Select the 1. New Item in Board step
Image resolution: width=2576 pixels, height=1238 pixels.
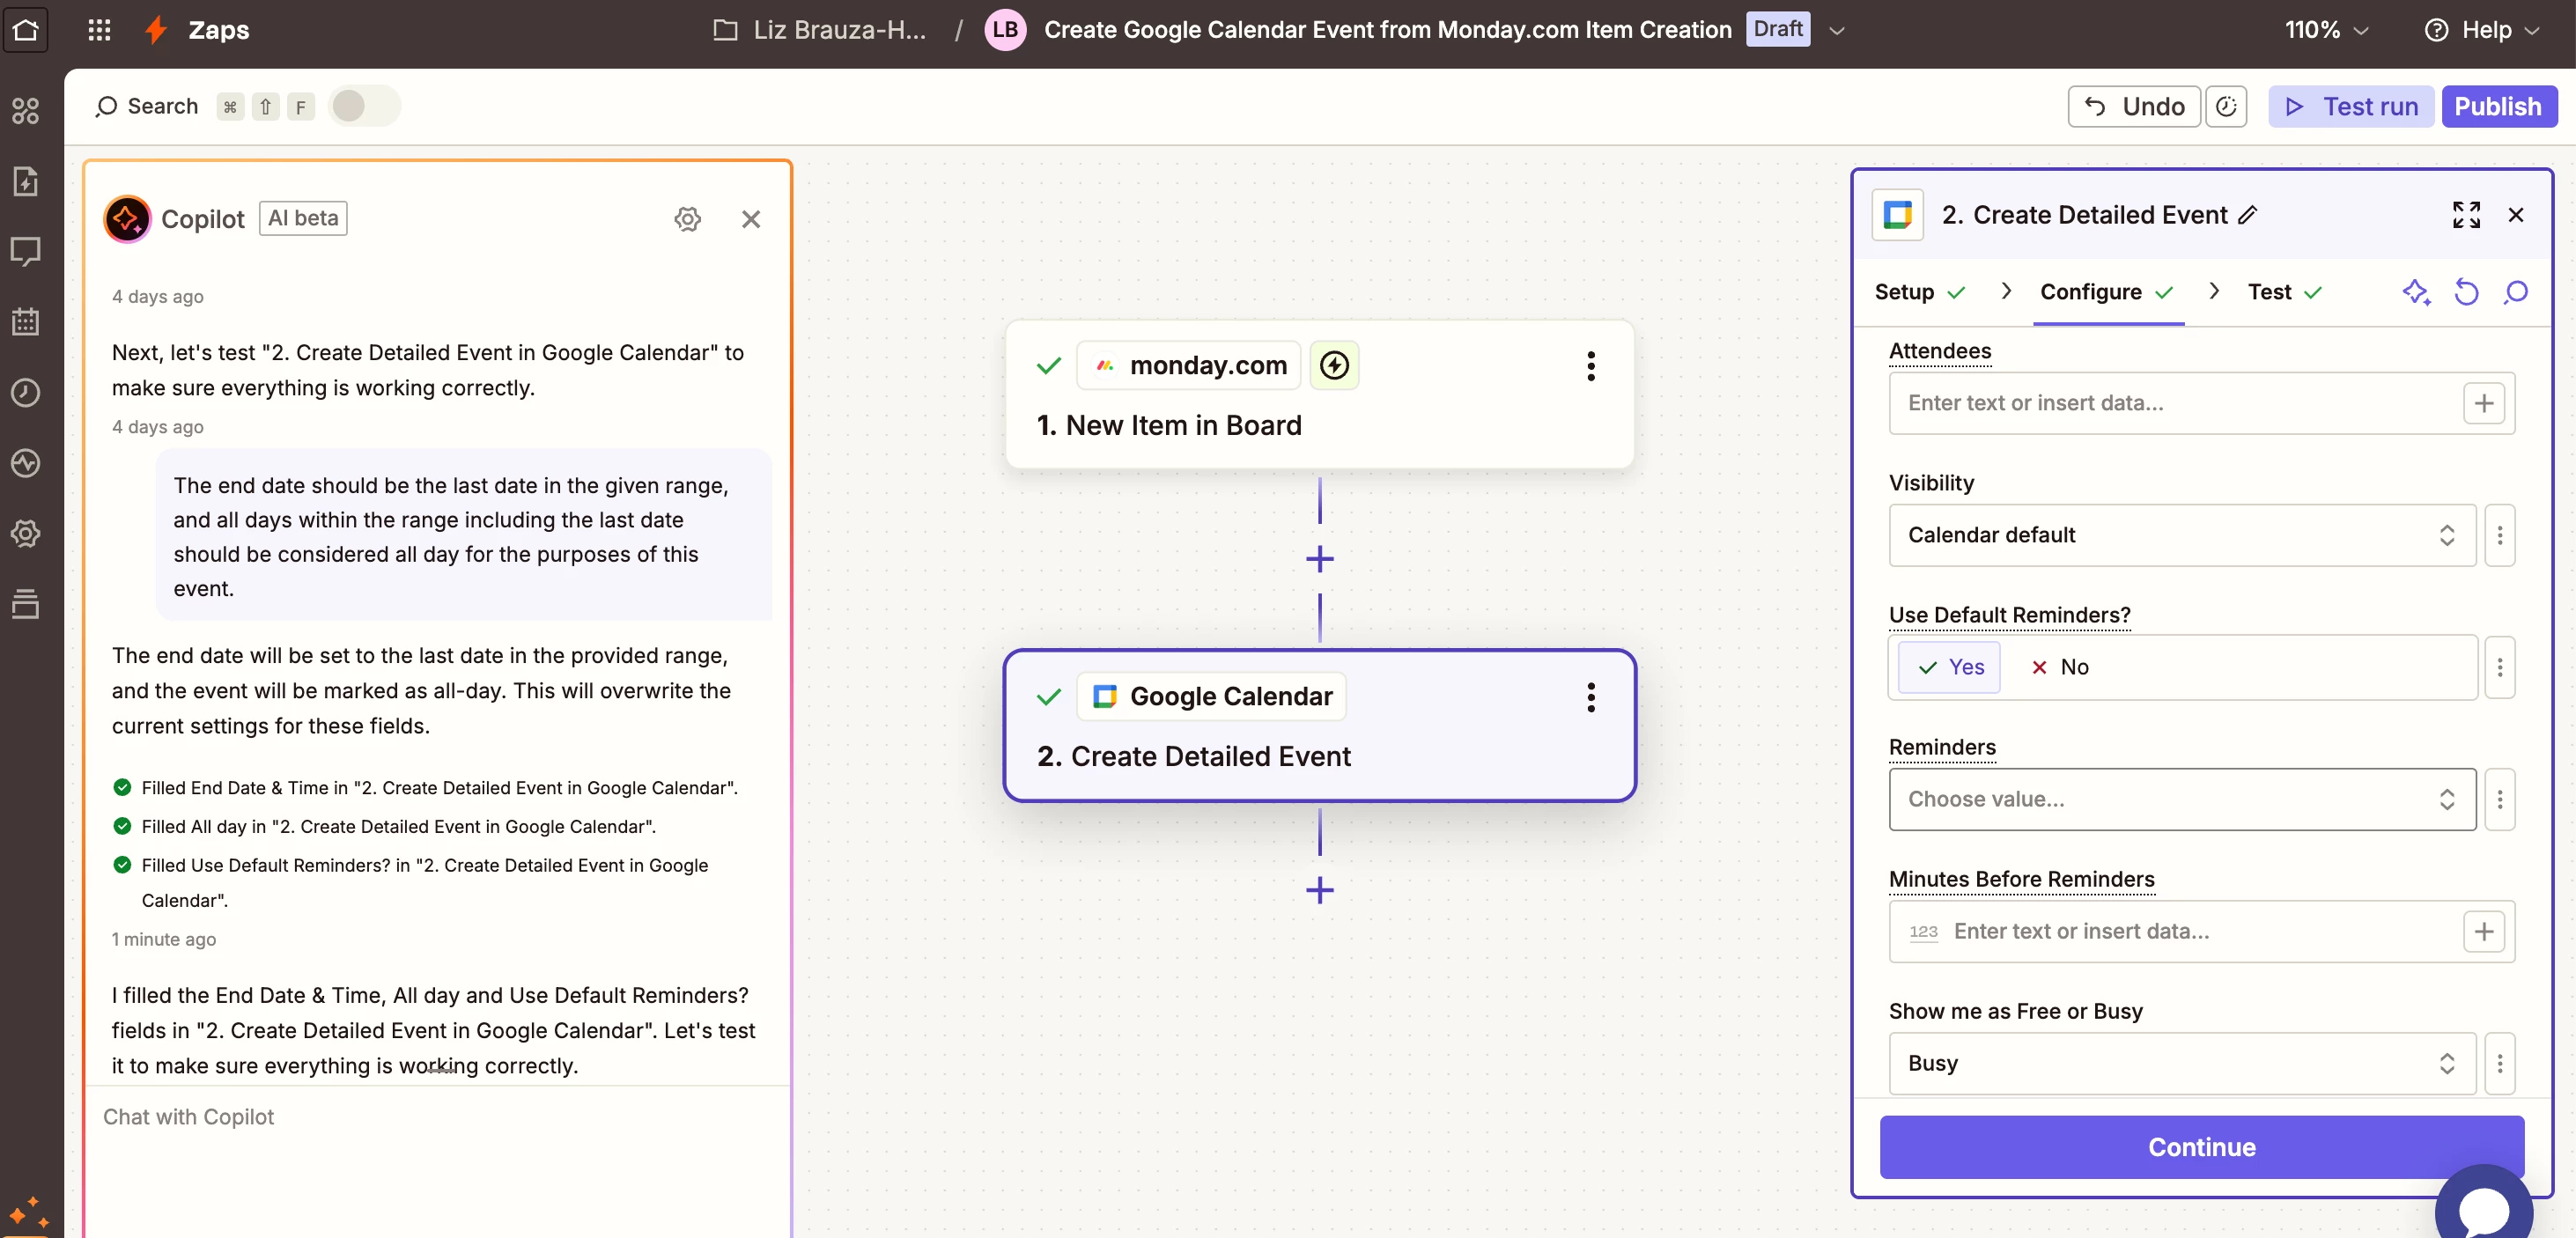(1319, 394)
